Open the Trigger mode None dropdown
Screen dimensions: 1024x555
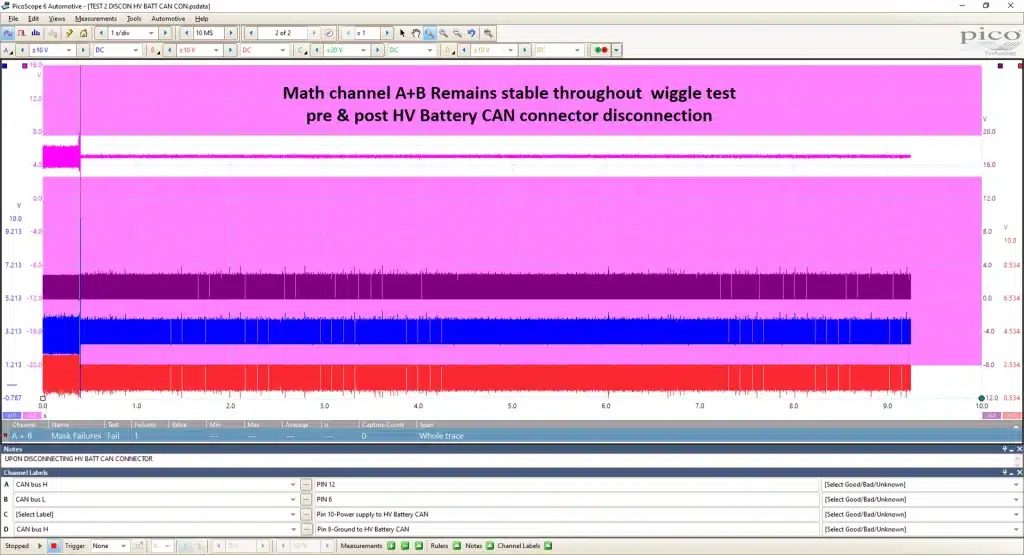(x=123, y=546)
